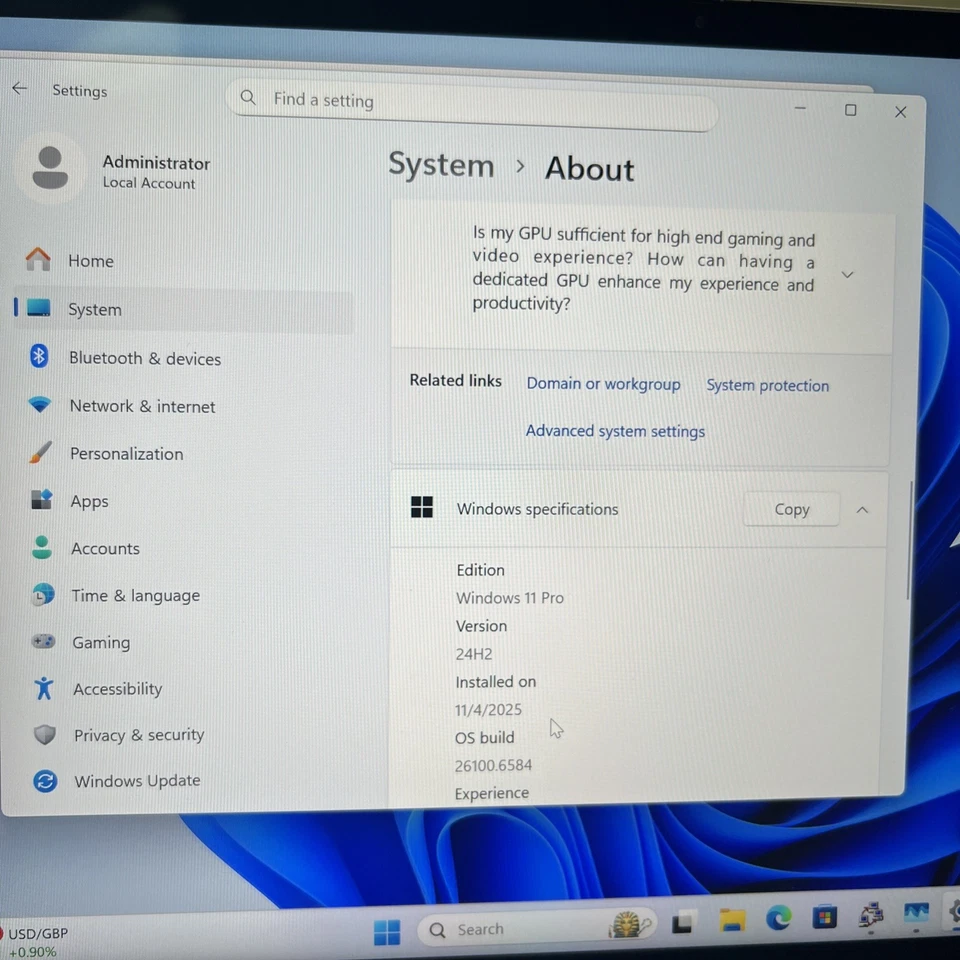This screenshot has width=960, height=960.
Task: Go to Network & internet settings
Action: pyautogui.click(x=143, y=406)
